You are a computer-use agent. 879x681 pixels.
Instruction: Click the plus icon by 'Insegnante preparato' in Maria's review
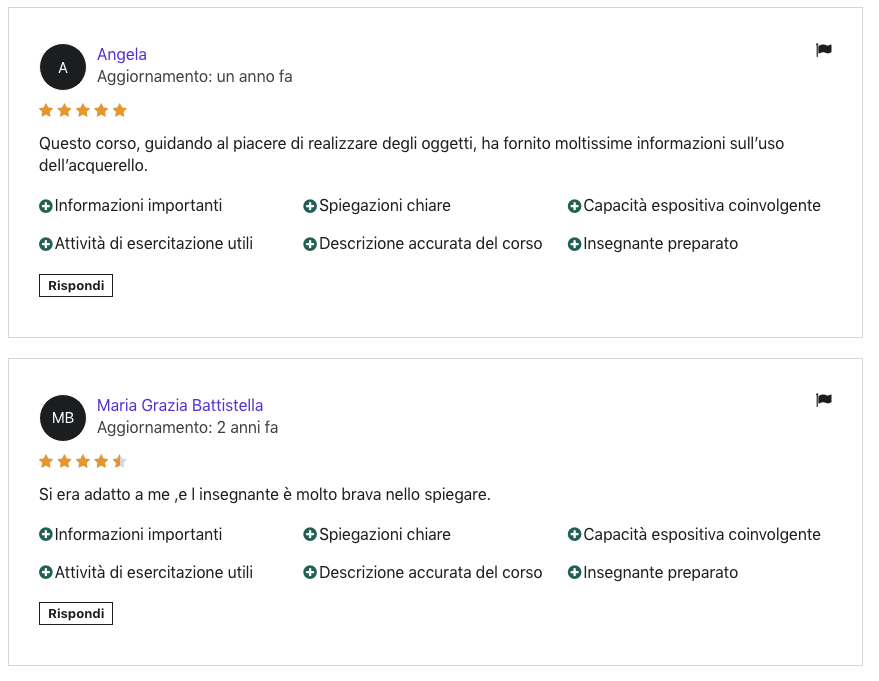tap(574, 572)
